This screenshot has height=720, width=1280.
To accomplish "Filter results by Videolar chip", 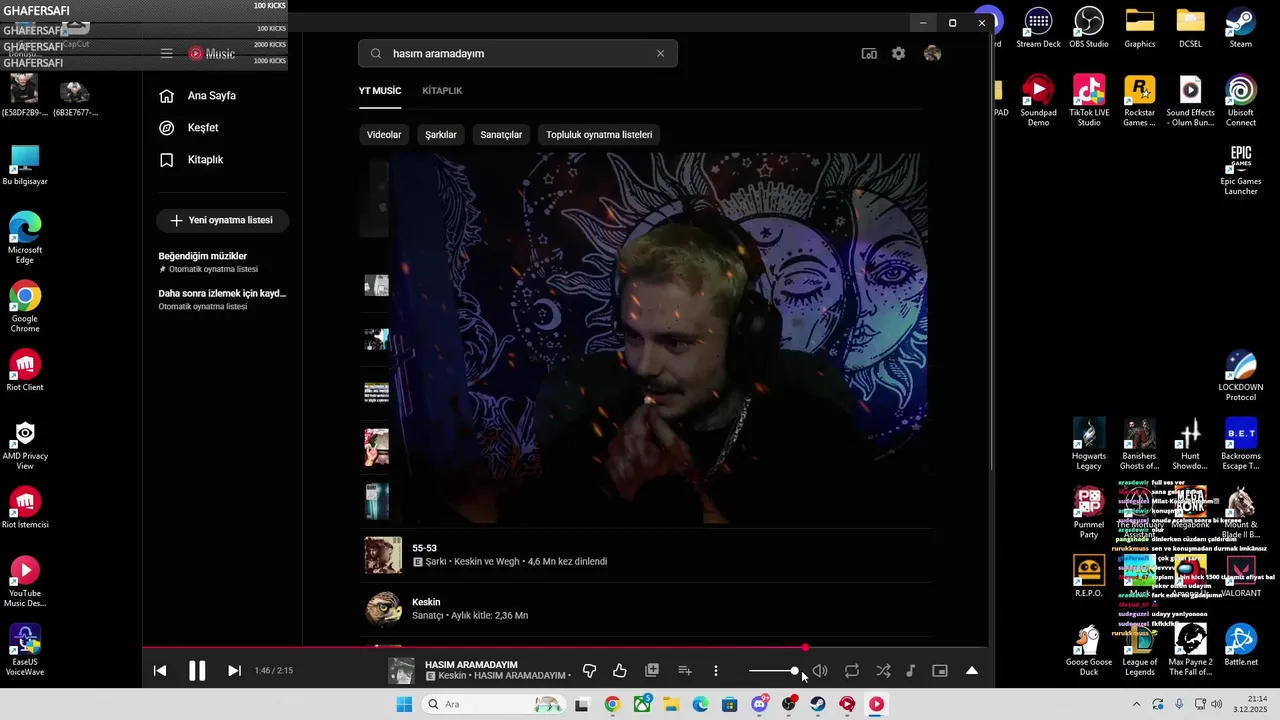I will 384,135.
